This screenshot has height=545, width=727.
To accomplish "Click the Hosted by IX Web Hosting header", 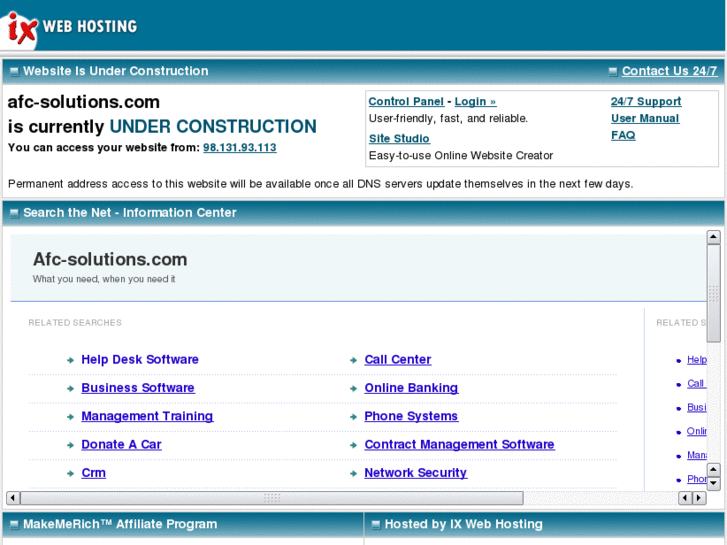I will click(464, 524).
